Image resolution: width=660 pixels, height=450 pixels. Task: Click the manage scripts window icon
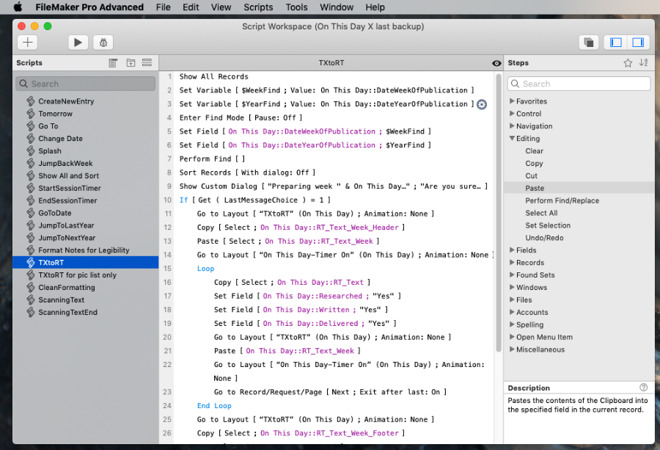coord(588,42)
